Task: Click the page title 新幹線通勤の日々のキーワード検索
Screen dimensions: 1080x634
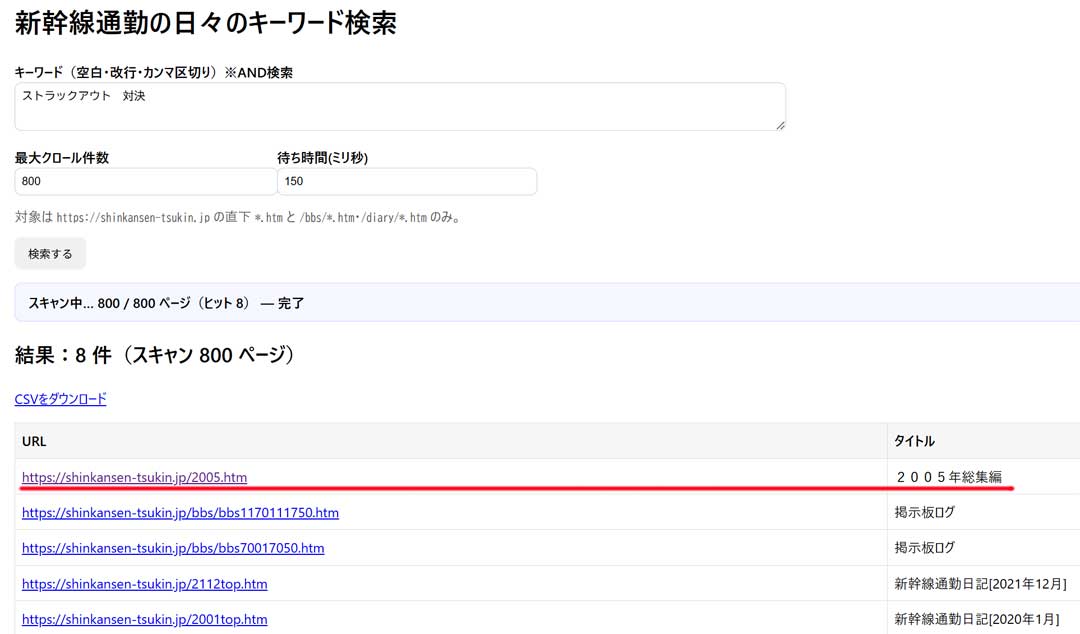Action: tap(206, 22)
